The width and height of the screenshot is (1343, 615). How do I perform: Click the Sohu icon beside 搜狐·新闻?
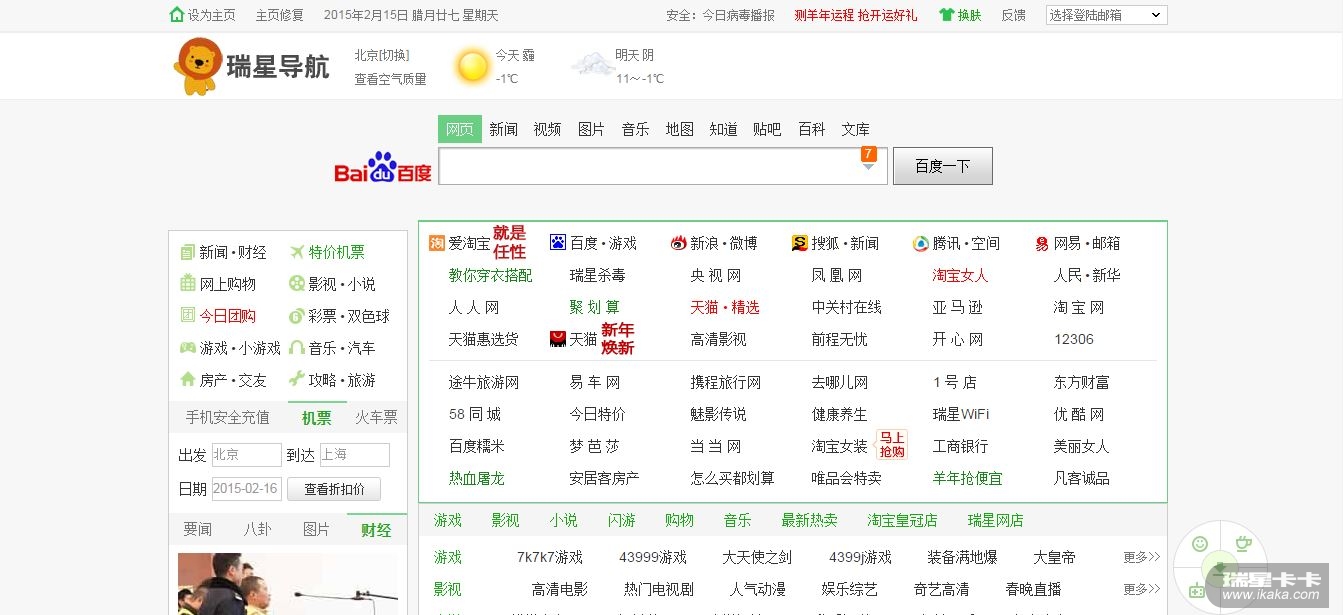pos(800,243)
